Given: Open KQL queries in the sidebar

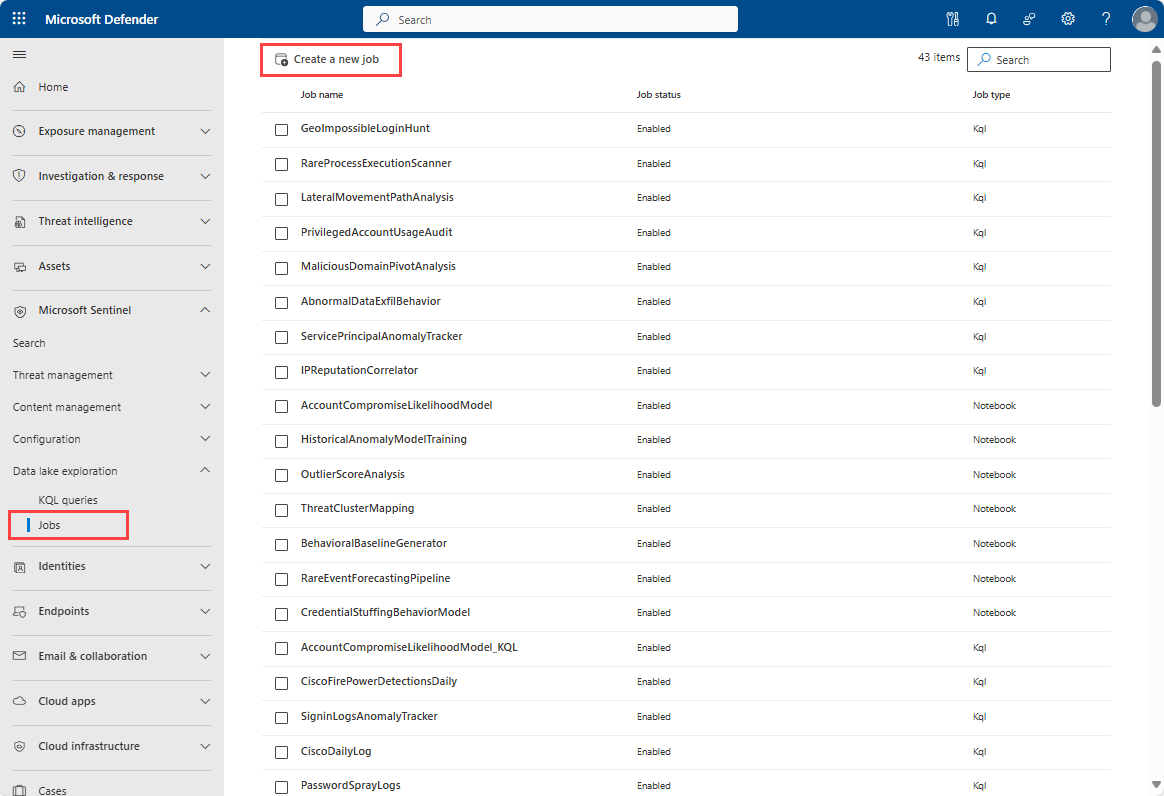Looking at the screenshot, I should [x=68, y=500].
